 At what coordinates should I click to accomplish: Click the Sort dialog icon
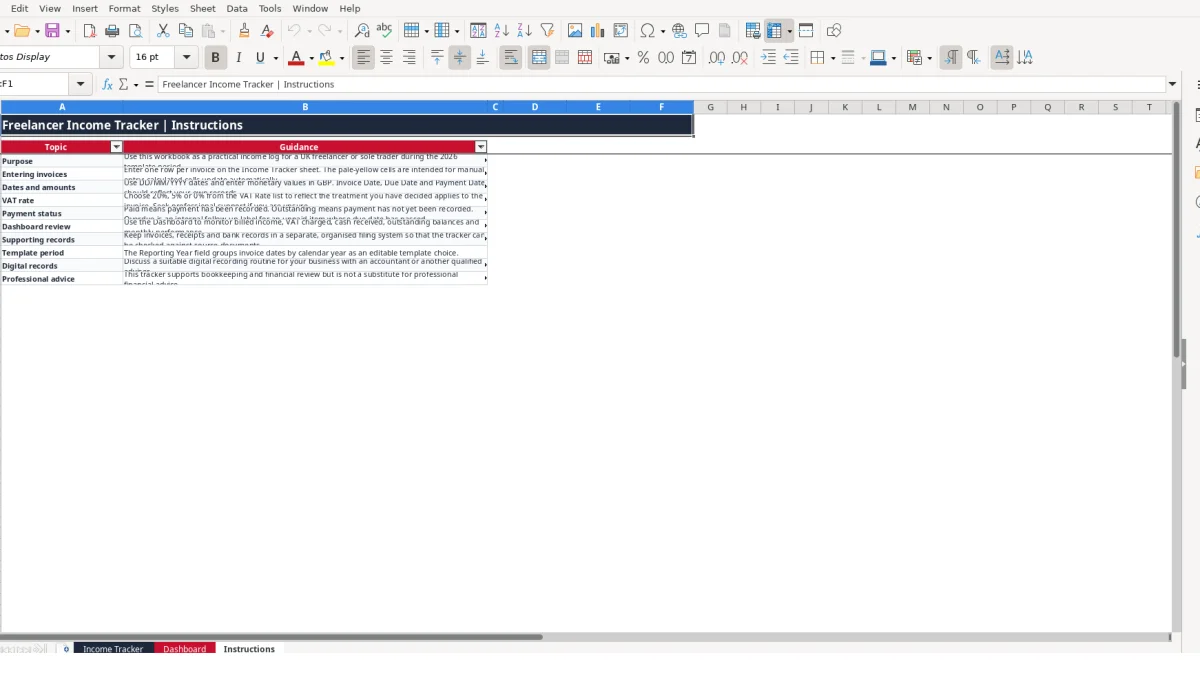478,31
